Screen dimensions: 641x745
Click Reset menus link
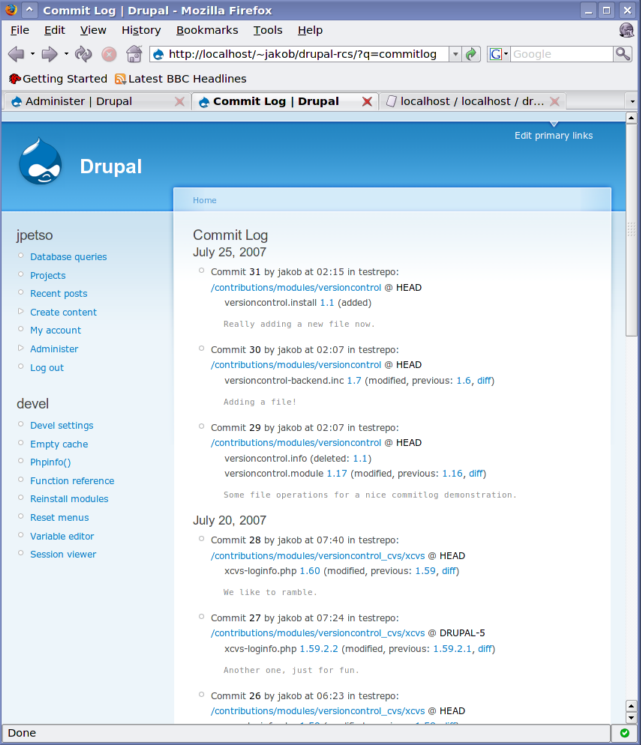[59, 517]
